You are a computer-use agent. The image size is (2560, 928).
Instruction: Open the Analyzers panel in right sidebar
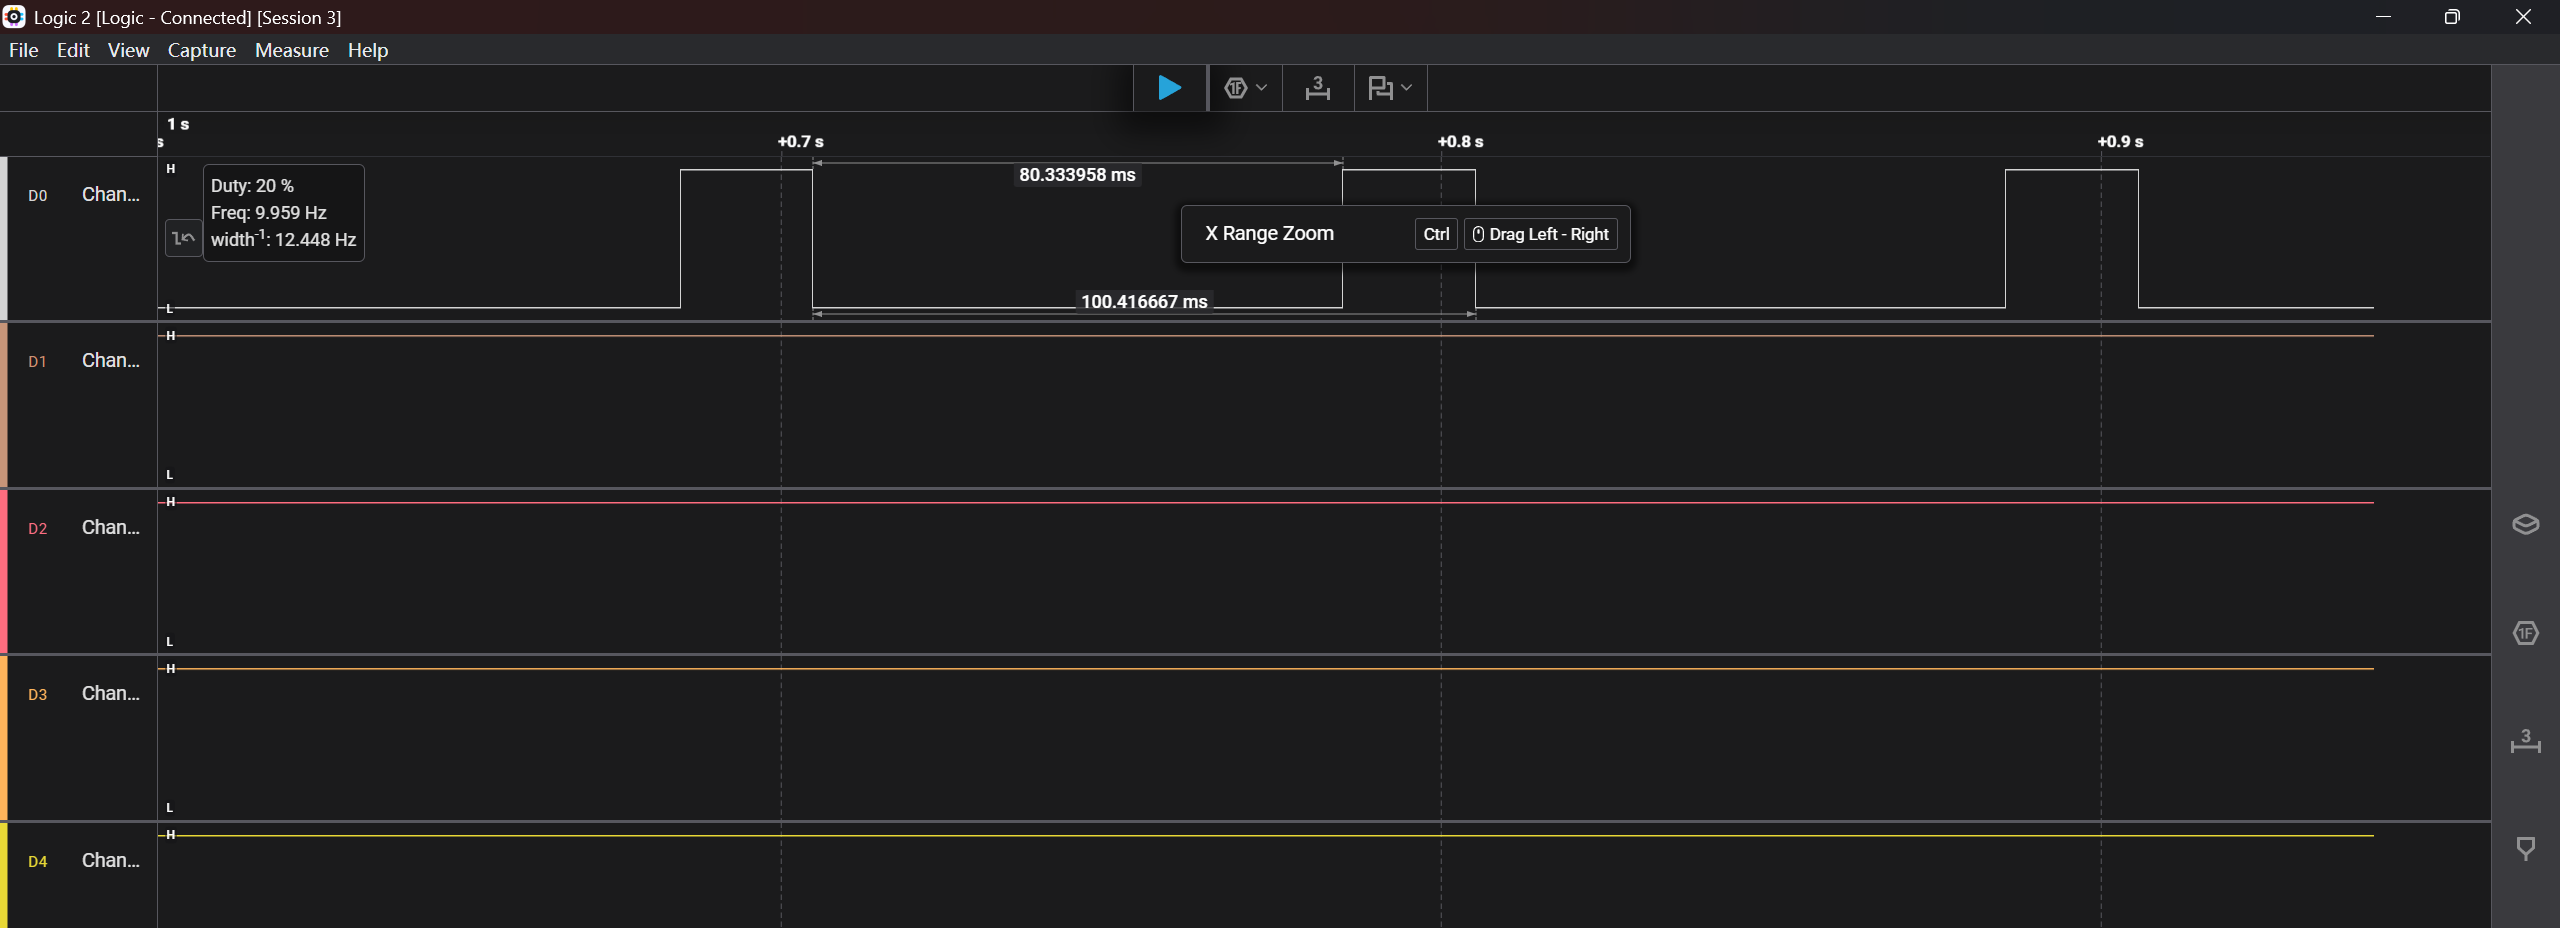(x=2525, y=633)
